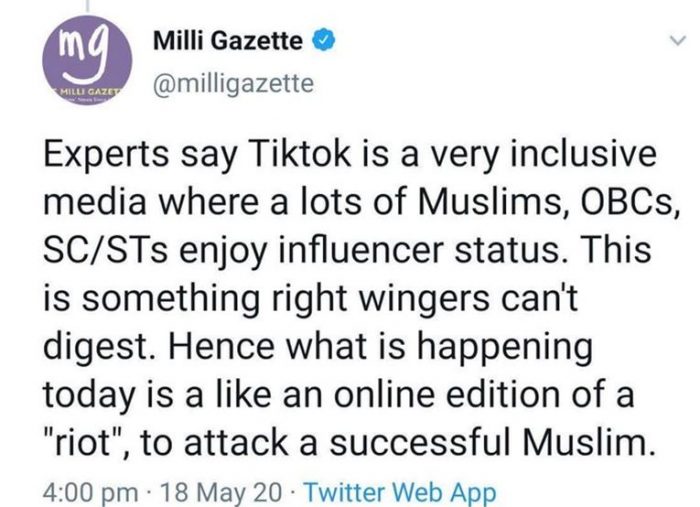Click the SC/STs text in tweet

coord(106,251)
